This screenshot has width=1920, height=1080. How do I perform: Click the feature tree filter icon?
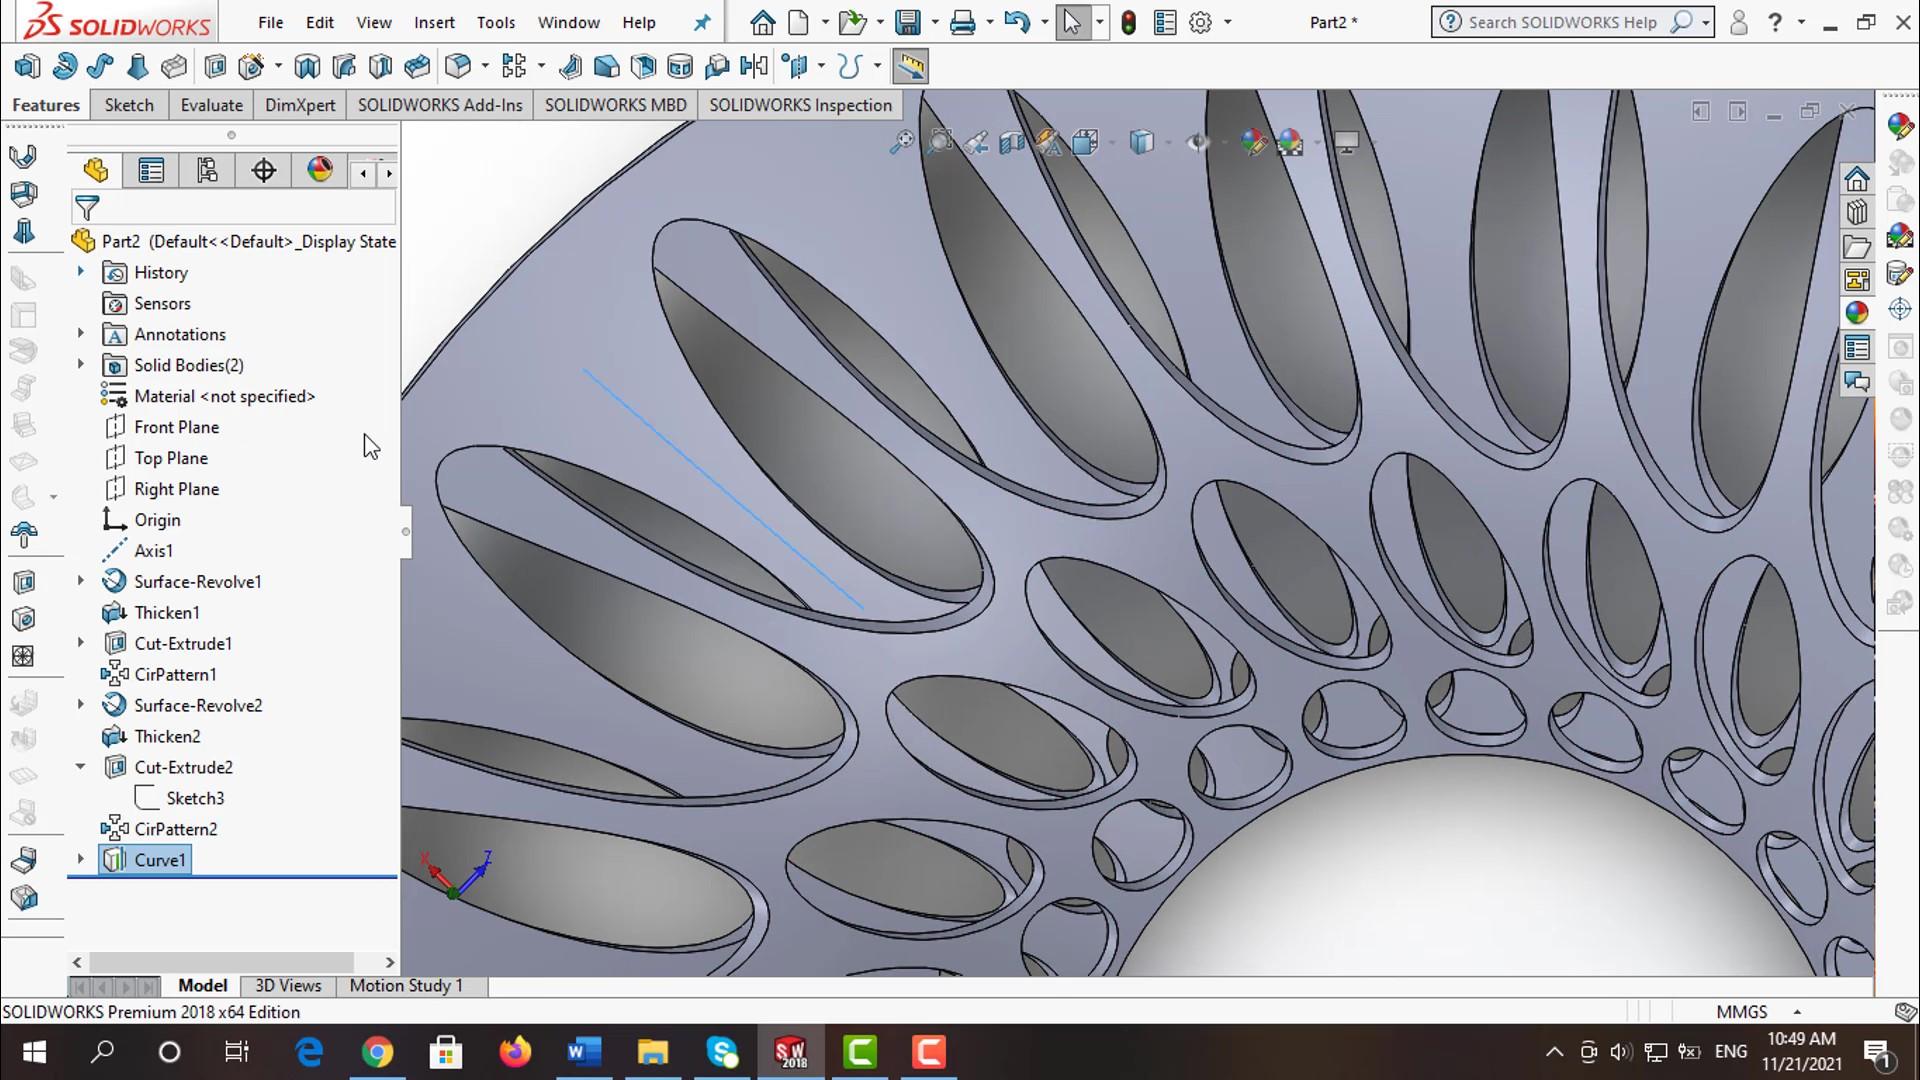point(87,208)
